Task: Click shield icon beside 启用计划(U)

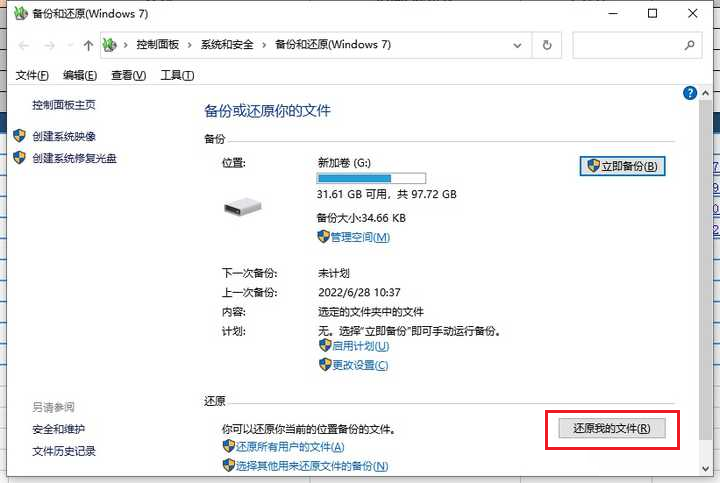Action: [x=325, y=345]
